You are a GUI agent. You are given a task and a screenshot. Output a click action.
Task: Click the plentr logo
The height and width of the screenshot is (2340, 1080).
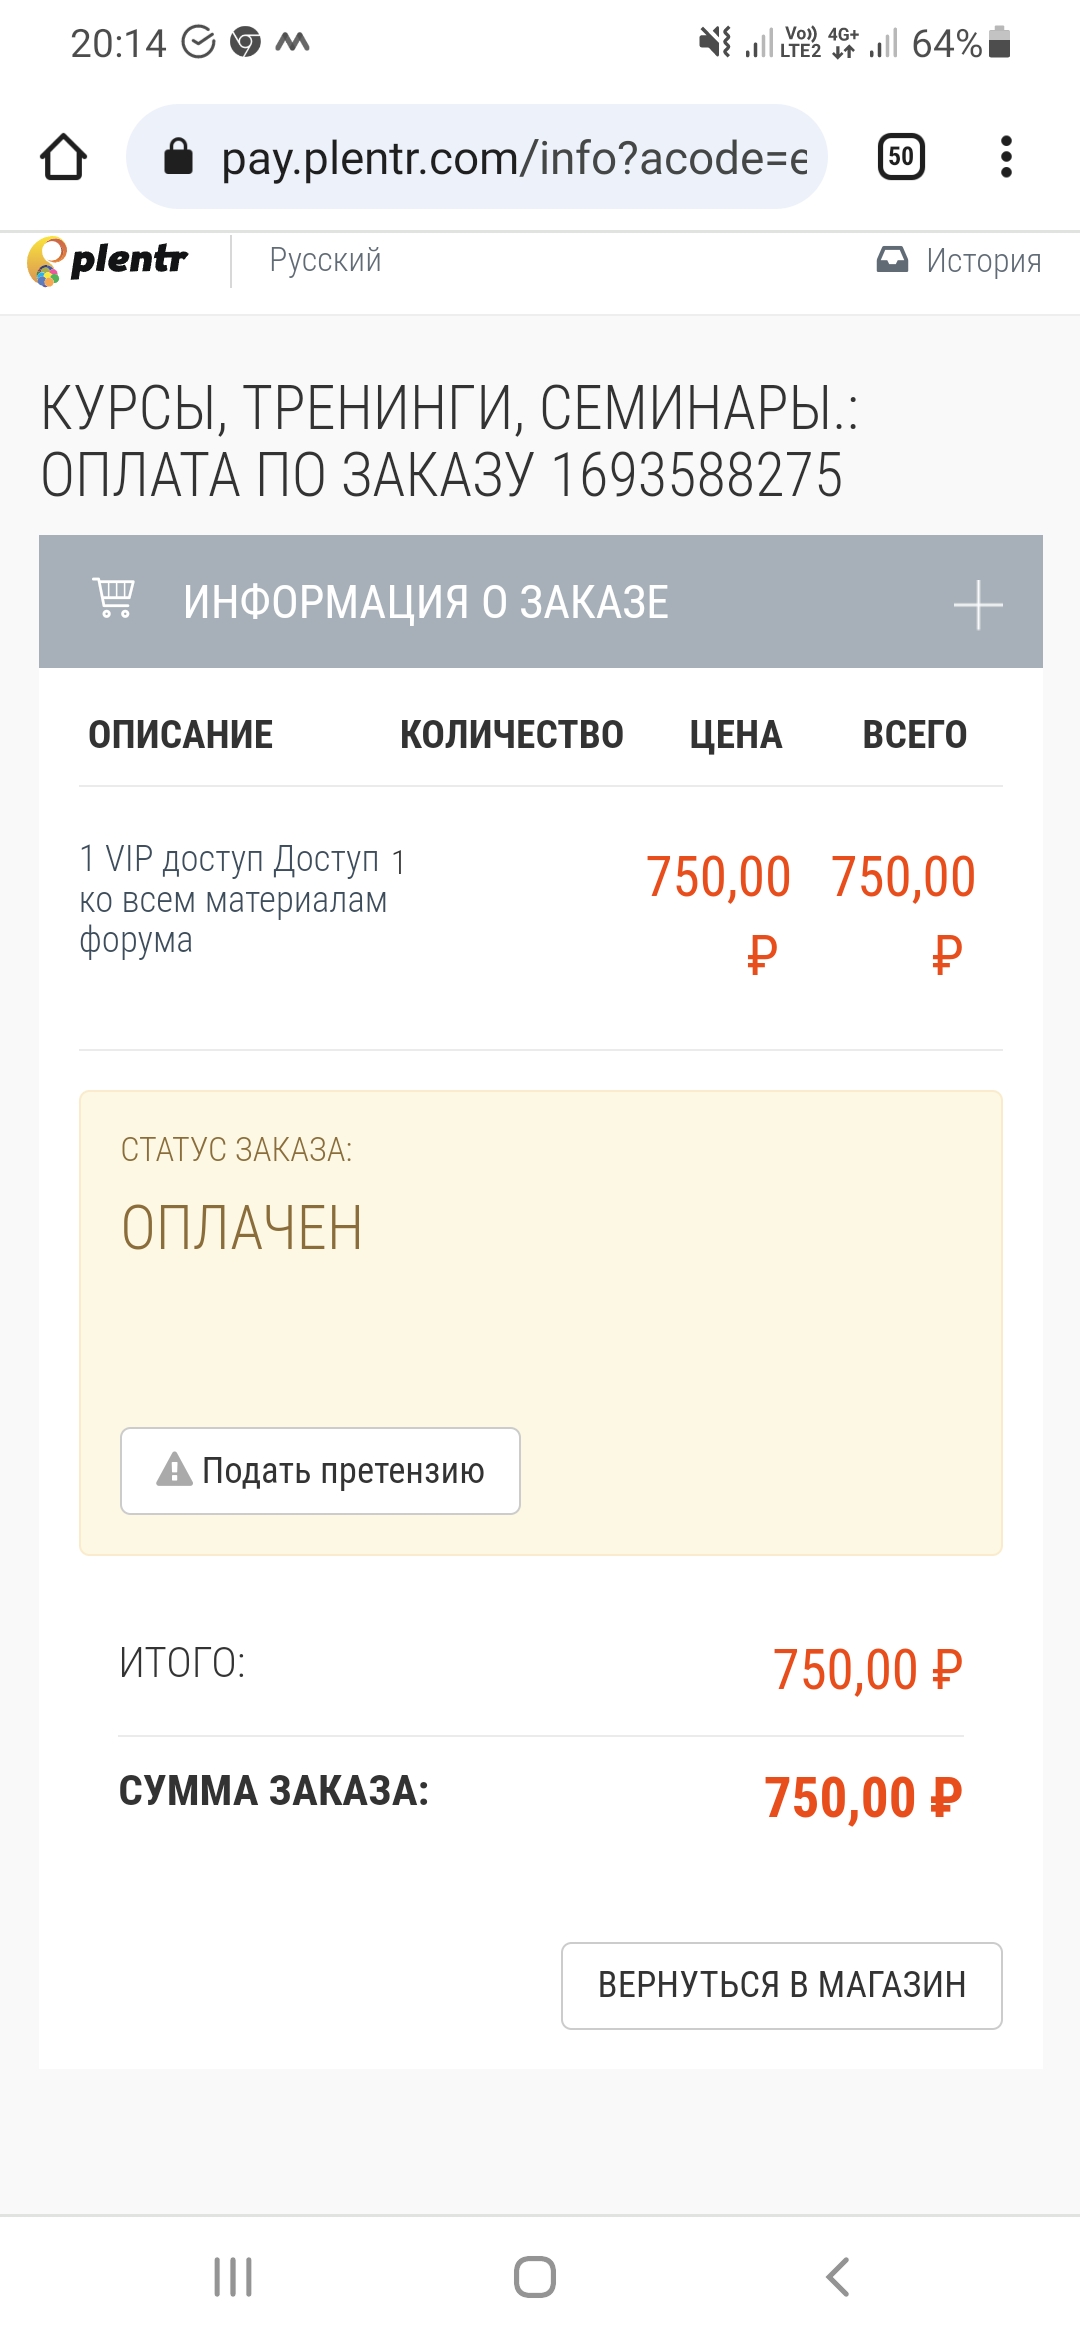click(x=107, y=261)
